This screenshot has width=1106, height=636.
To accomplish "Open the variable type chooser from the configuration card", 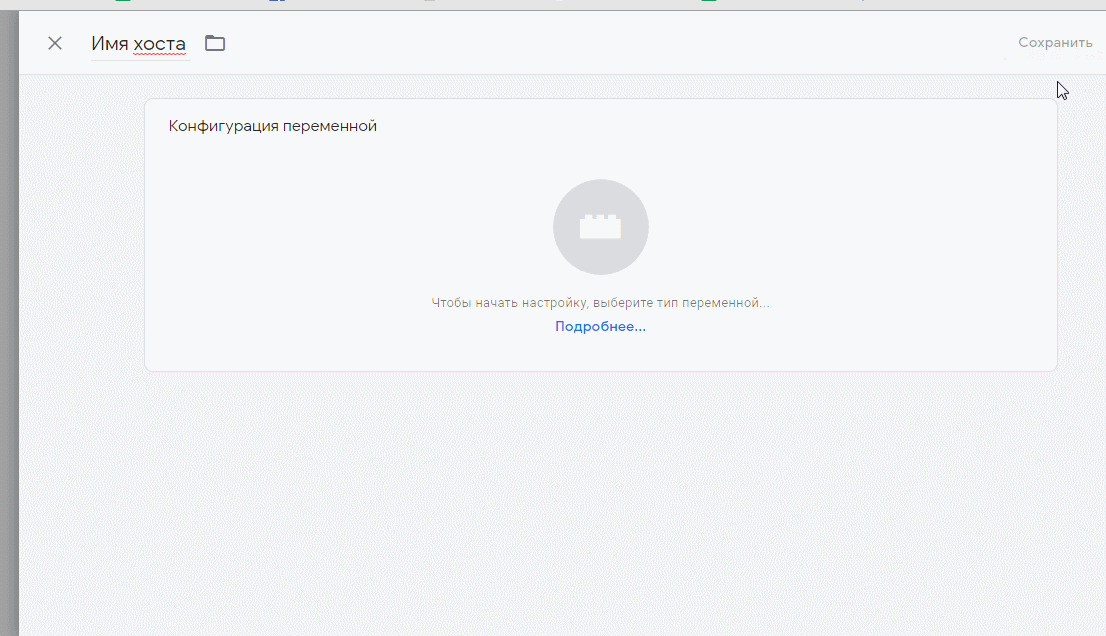I will pyautogui.click(x=600, y=226).
